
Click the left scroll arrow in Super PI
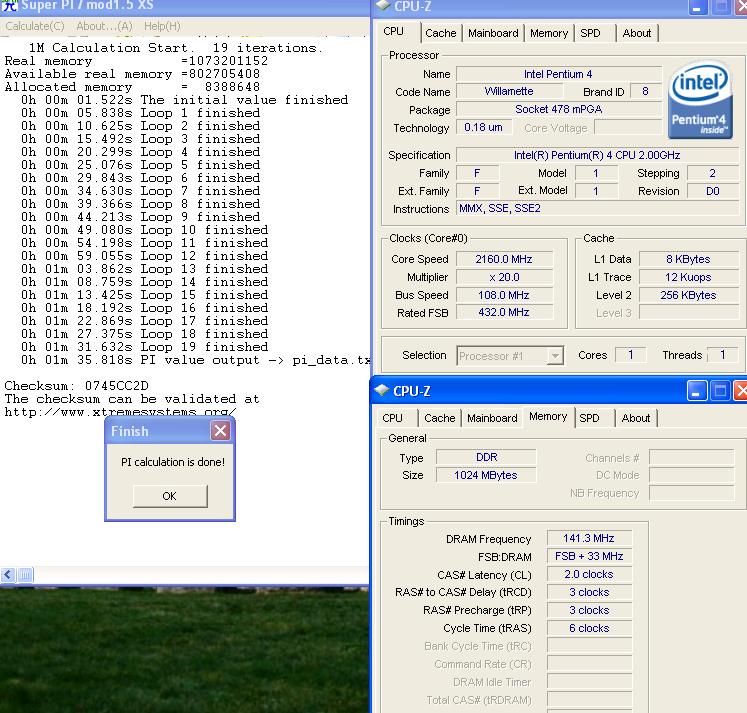(x=8, y=575)
